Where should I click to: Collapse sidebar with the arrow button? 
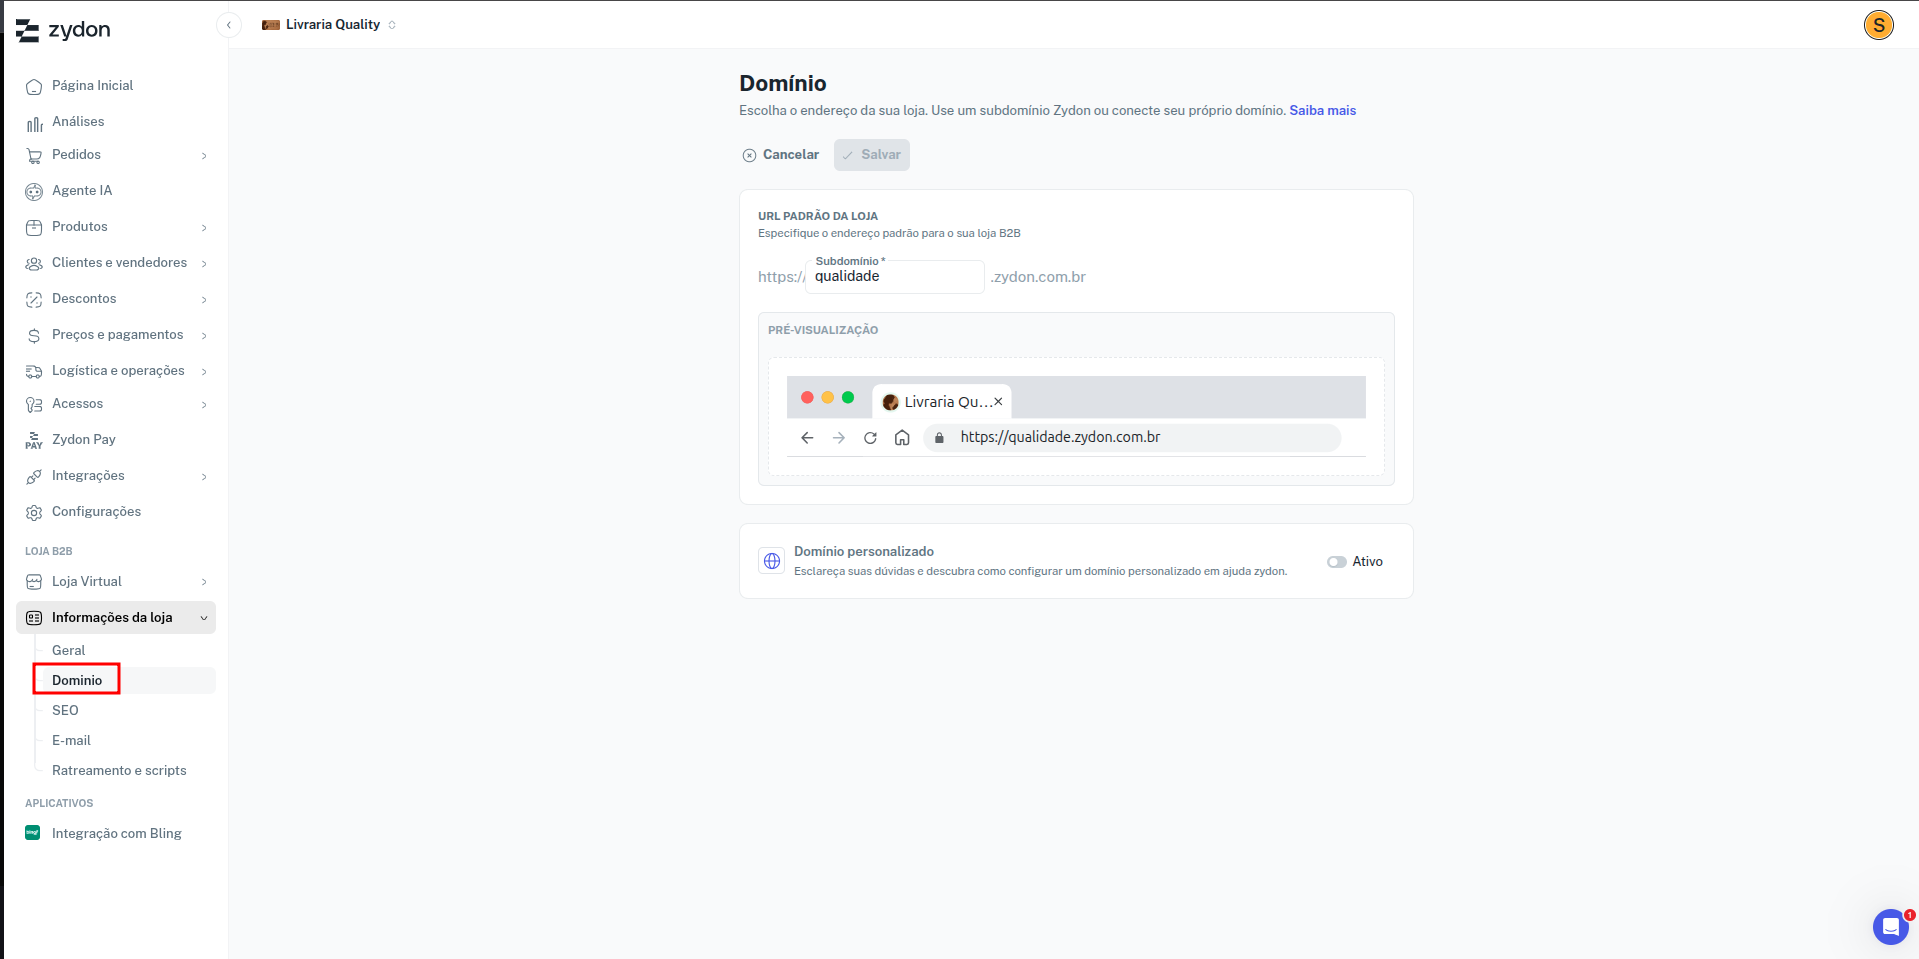229,25
